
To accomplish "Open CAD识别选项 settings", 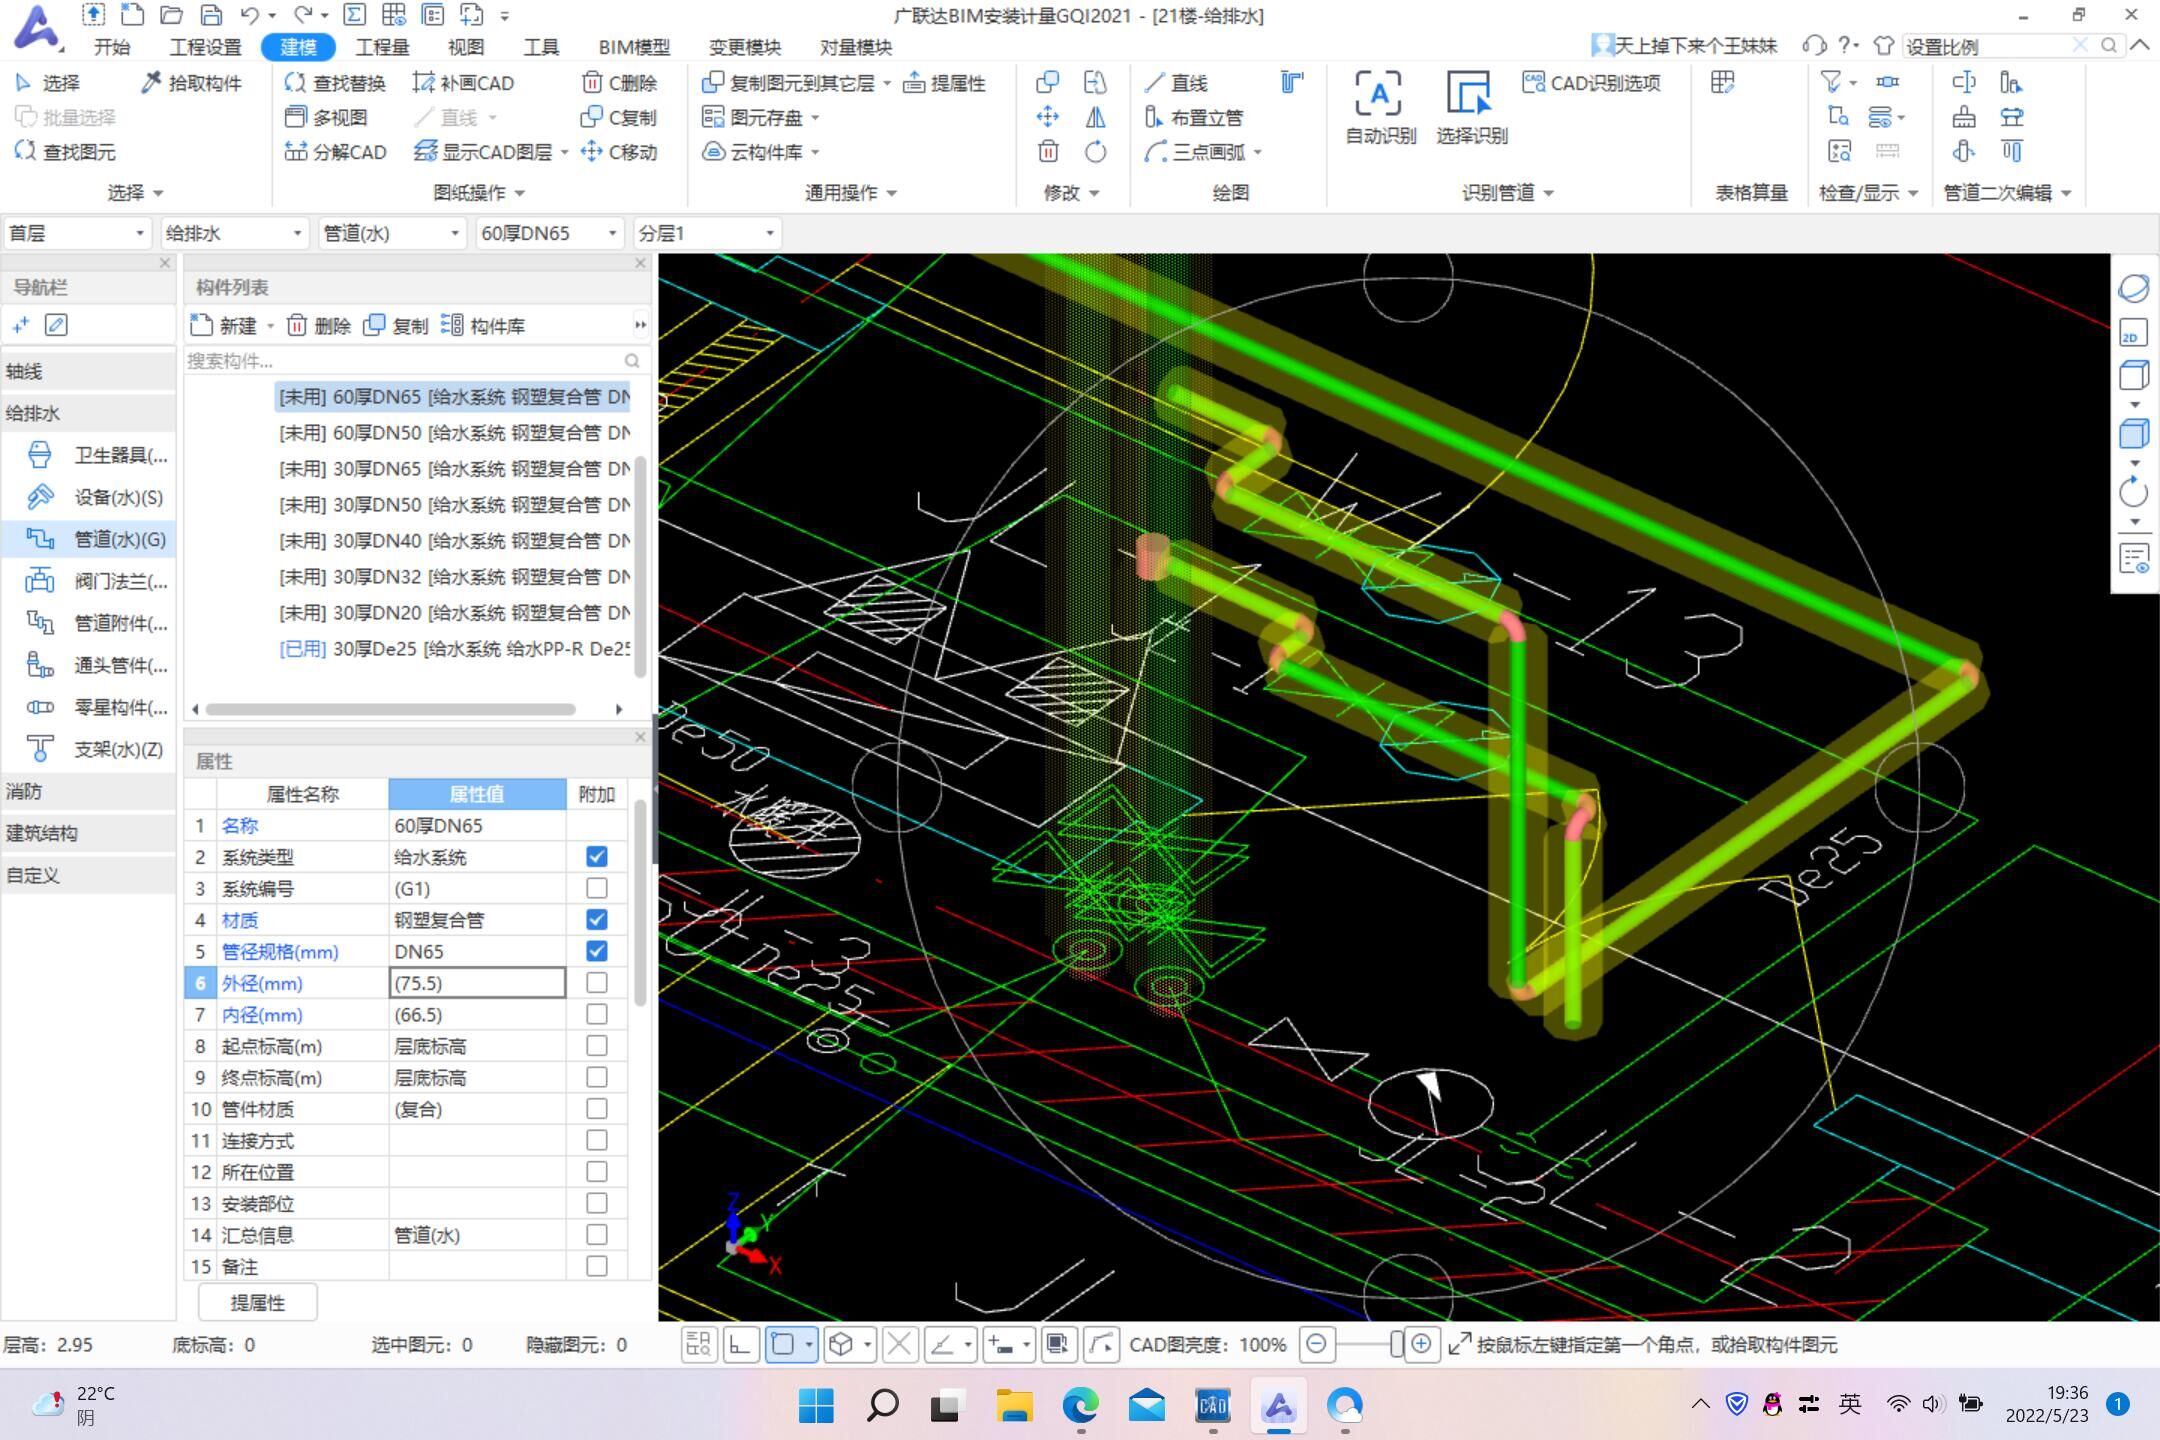I will [x=1592, y=83].
